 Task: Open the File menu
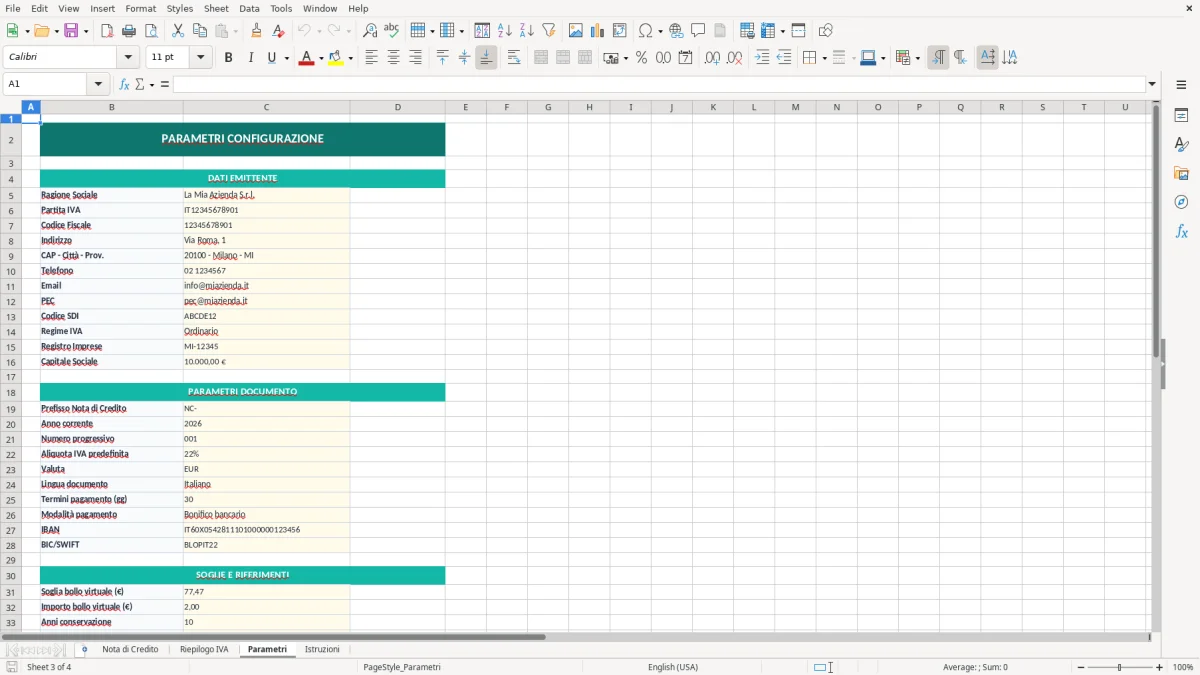(13, 8)
